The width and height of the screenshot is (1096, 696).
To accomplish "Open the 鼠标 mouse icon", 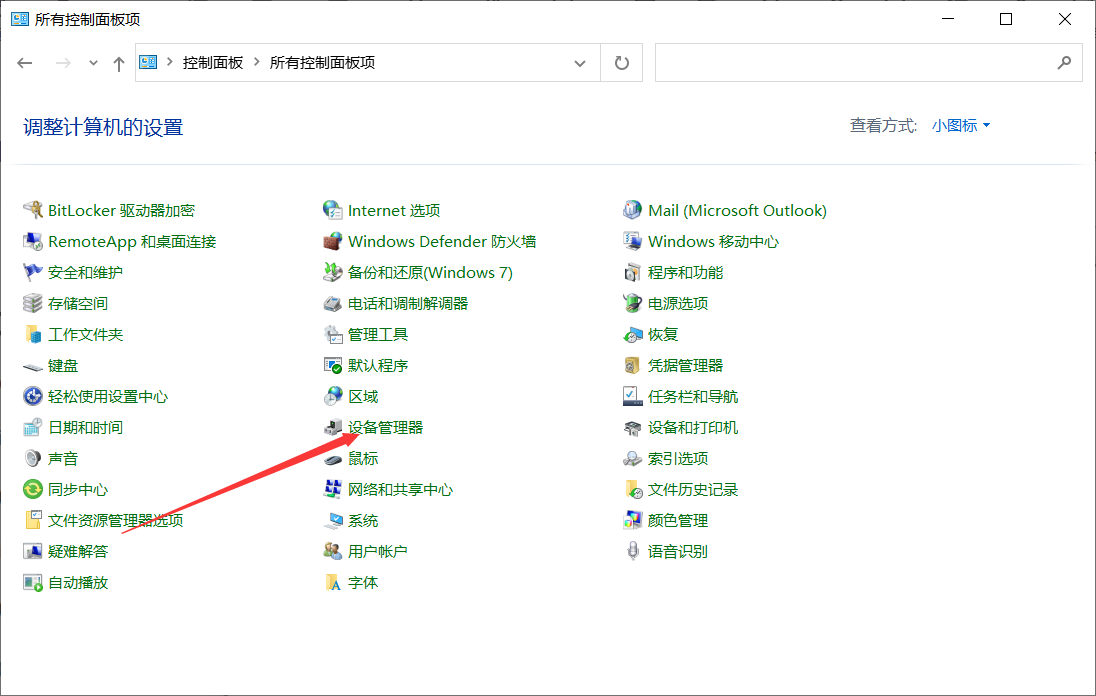I will 333,458.
